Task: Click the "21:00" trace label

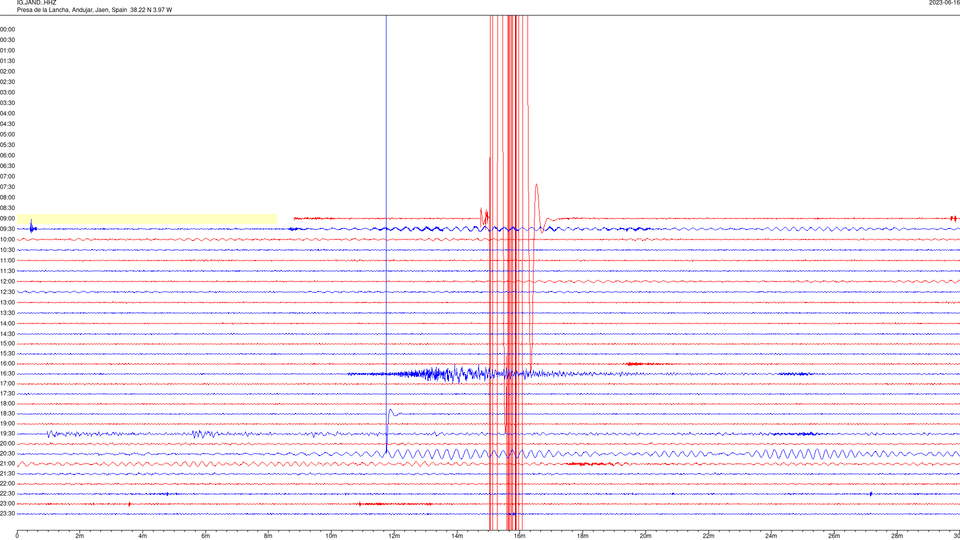Action: click(x=7, y=463)
